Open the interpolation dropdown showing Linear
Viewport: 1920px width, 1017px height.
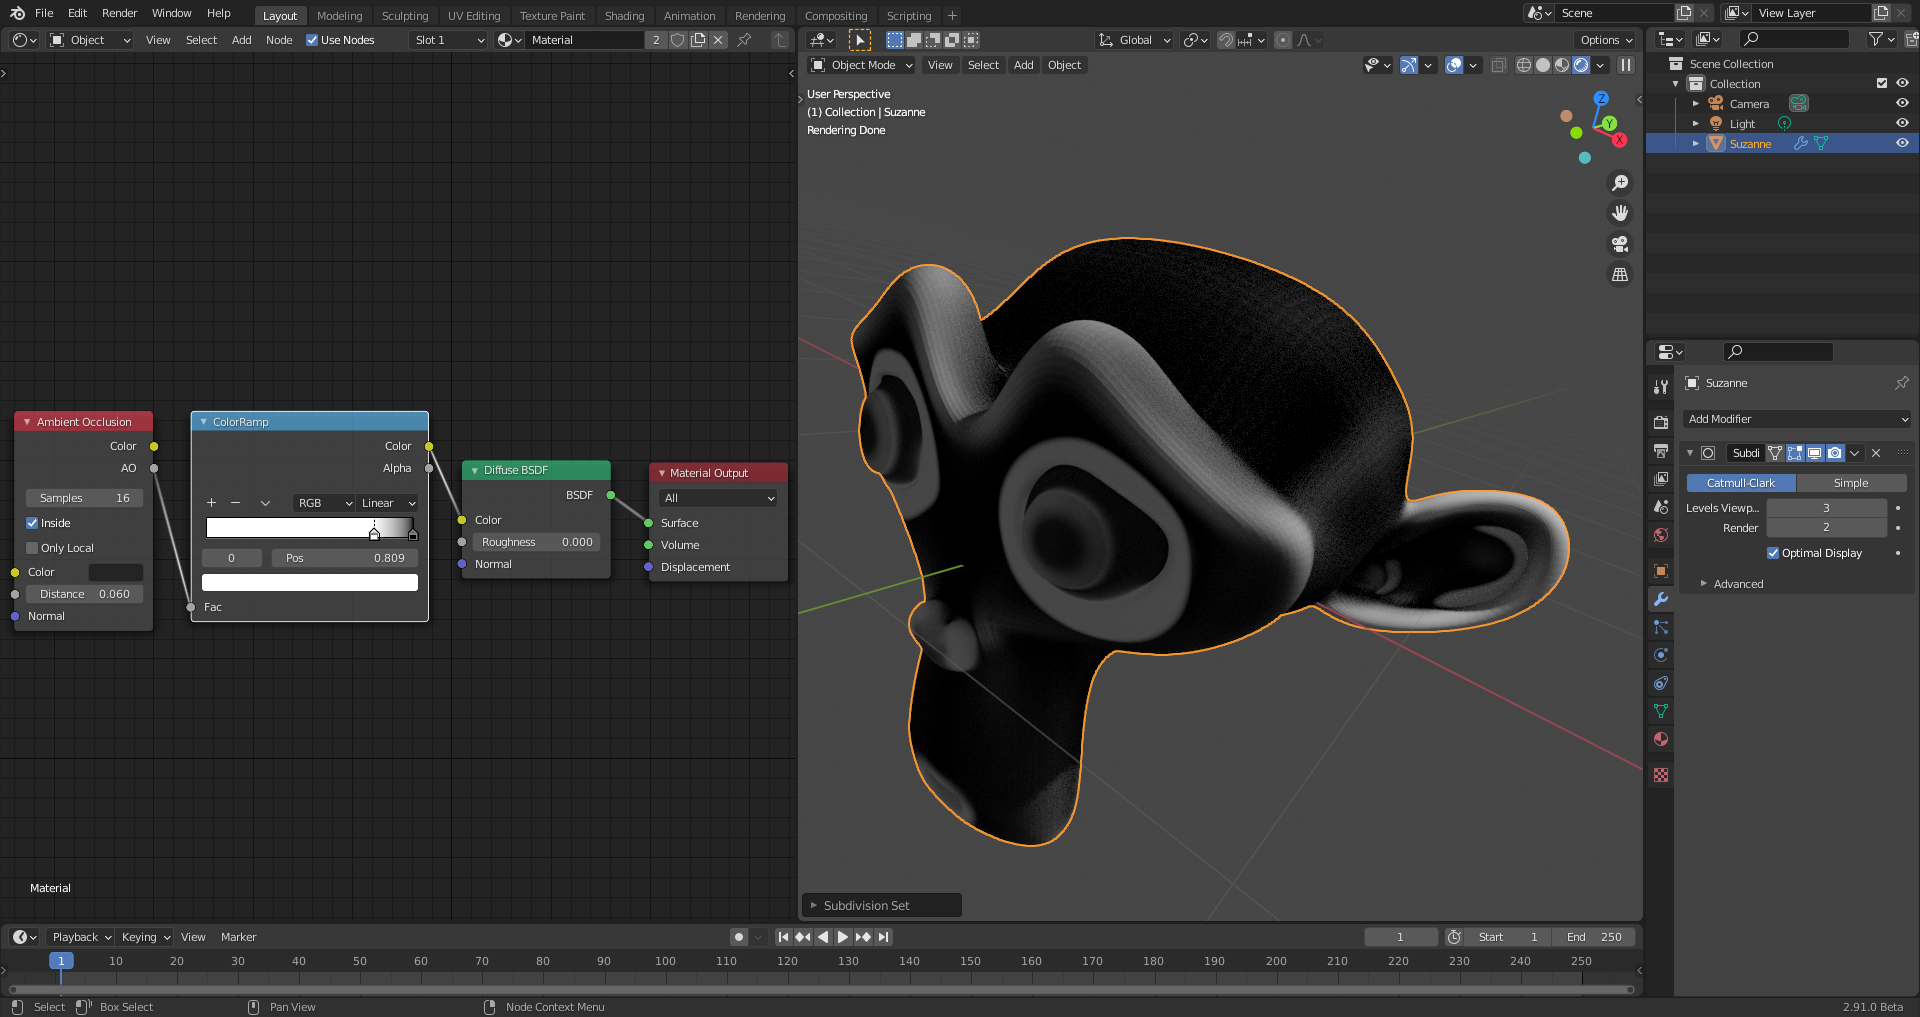point(387,503)
